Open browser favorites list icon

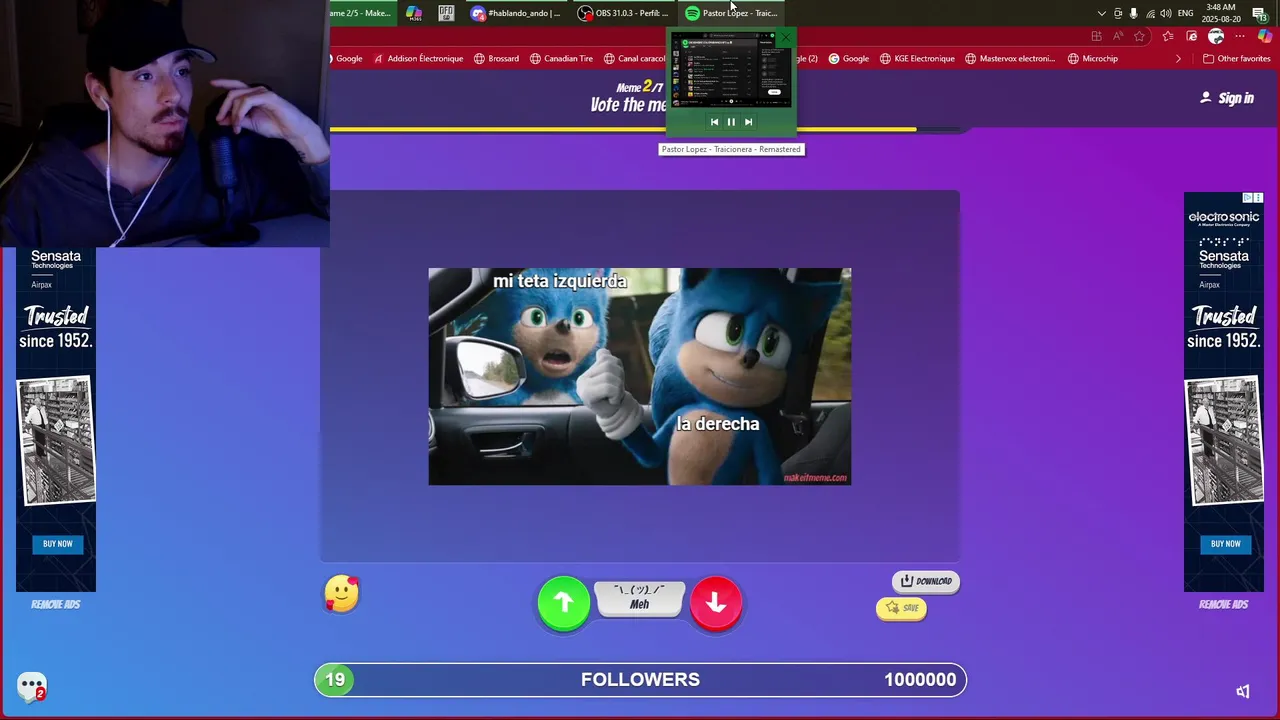1168,36
